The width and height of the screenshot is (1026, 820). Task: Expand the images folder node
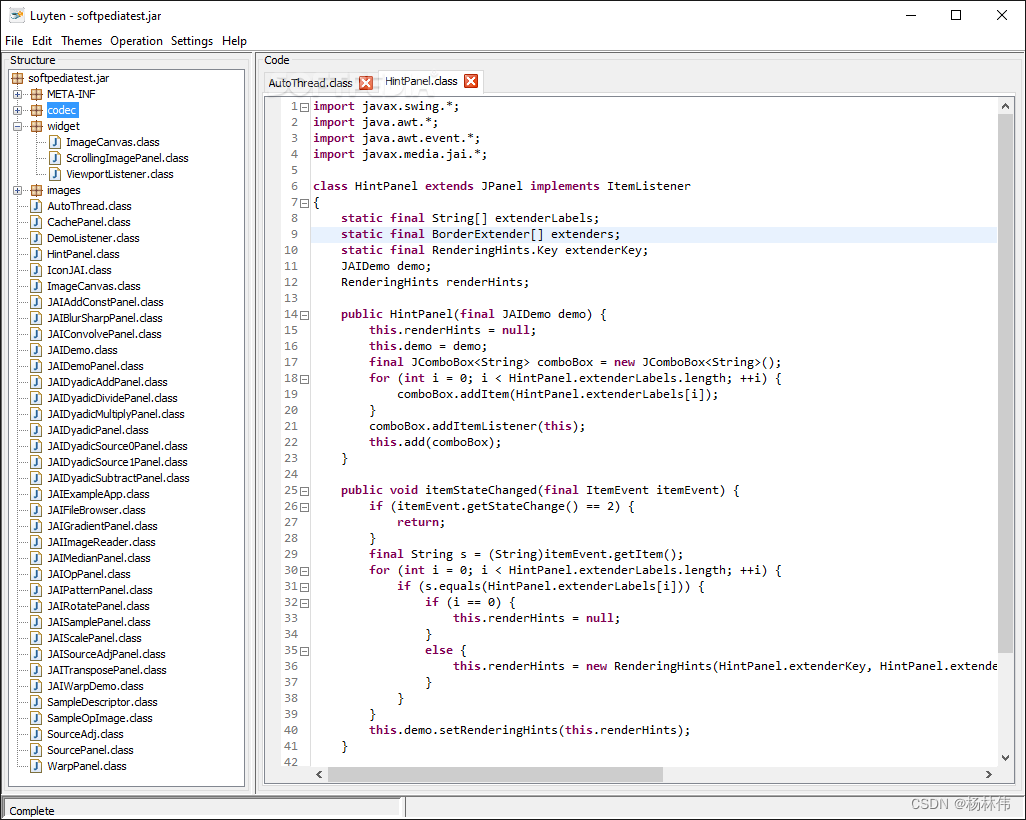coord(17,190)
